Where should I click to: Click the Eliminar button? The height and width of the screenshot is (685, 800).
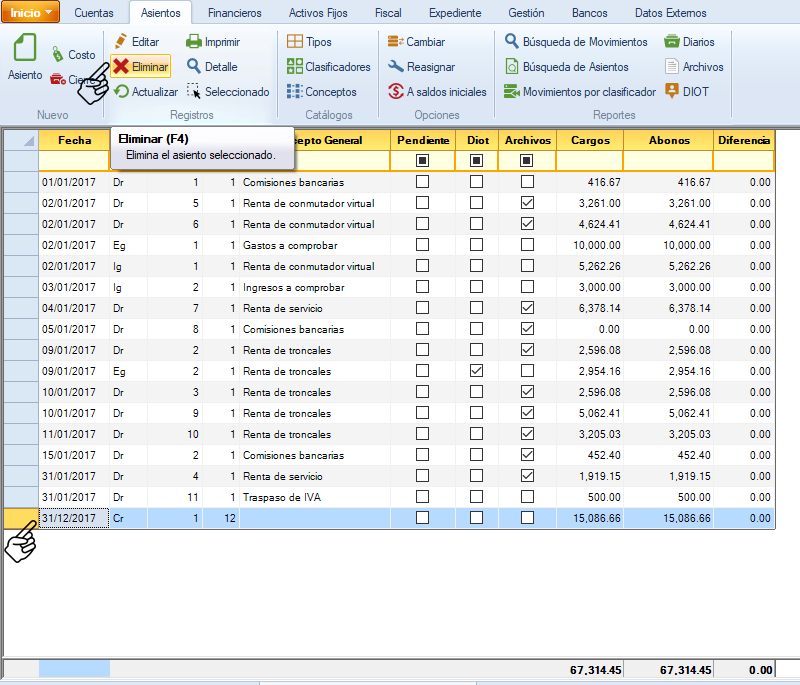140,67
